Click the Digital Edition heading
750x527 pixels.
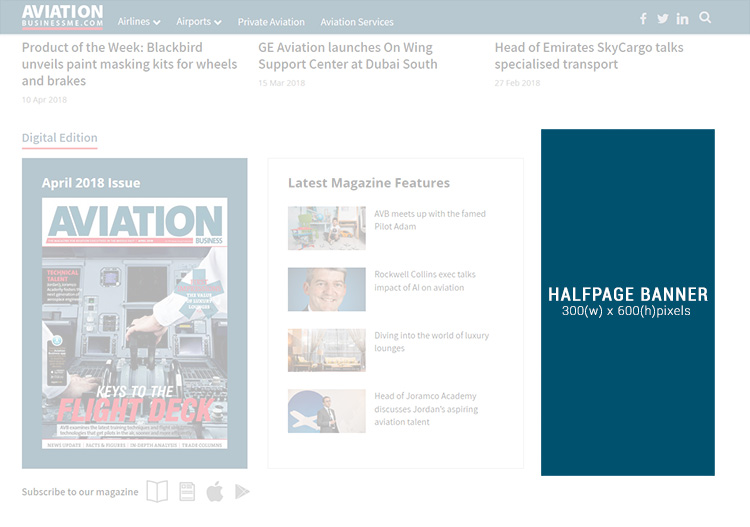(x=60, y=138)
